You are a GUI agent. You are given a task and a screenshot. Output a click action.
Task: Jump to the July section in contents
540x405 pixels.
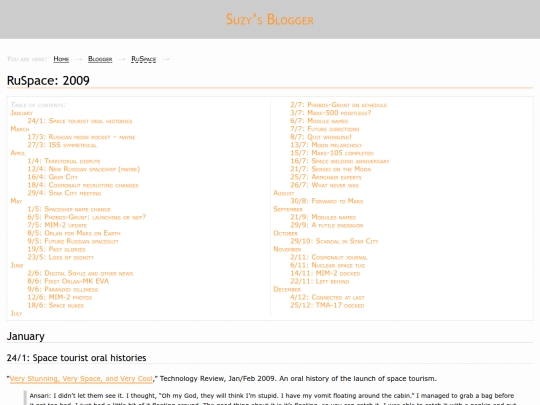pyautogui.click(x=16, y=313)
